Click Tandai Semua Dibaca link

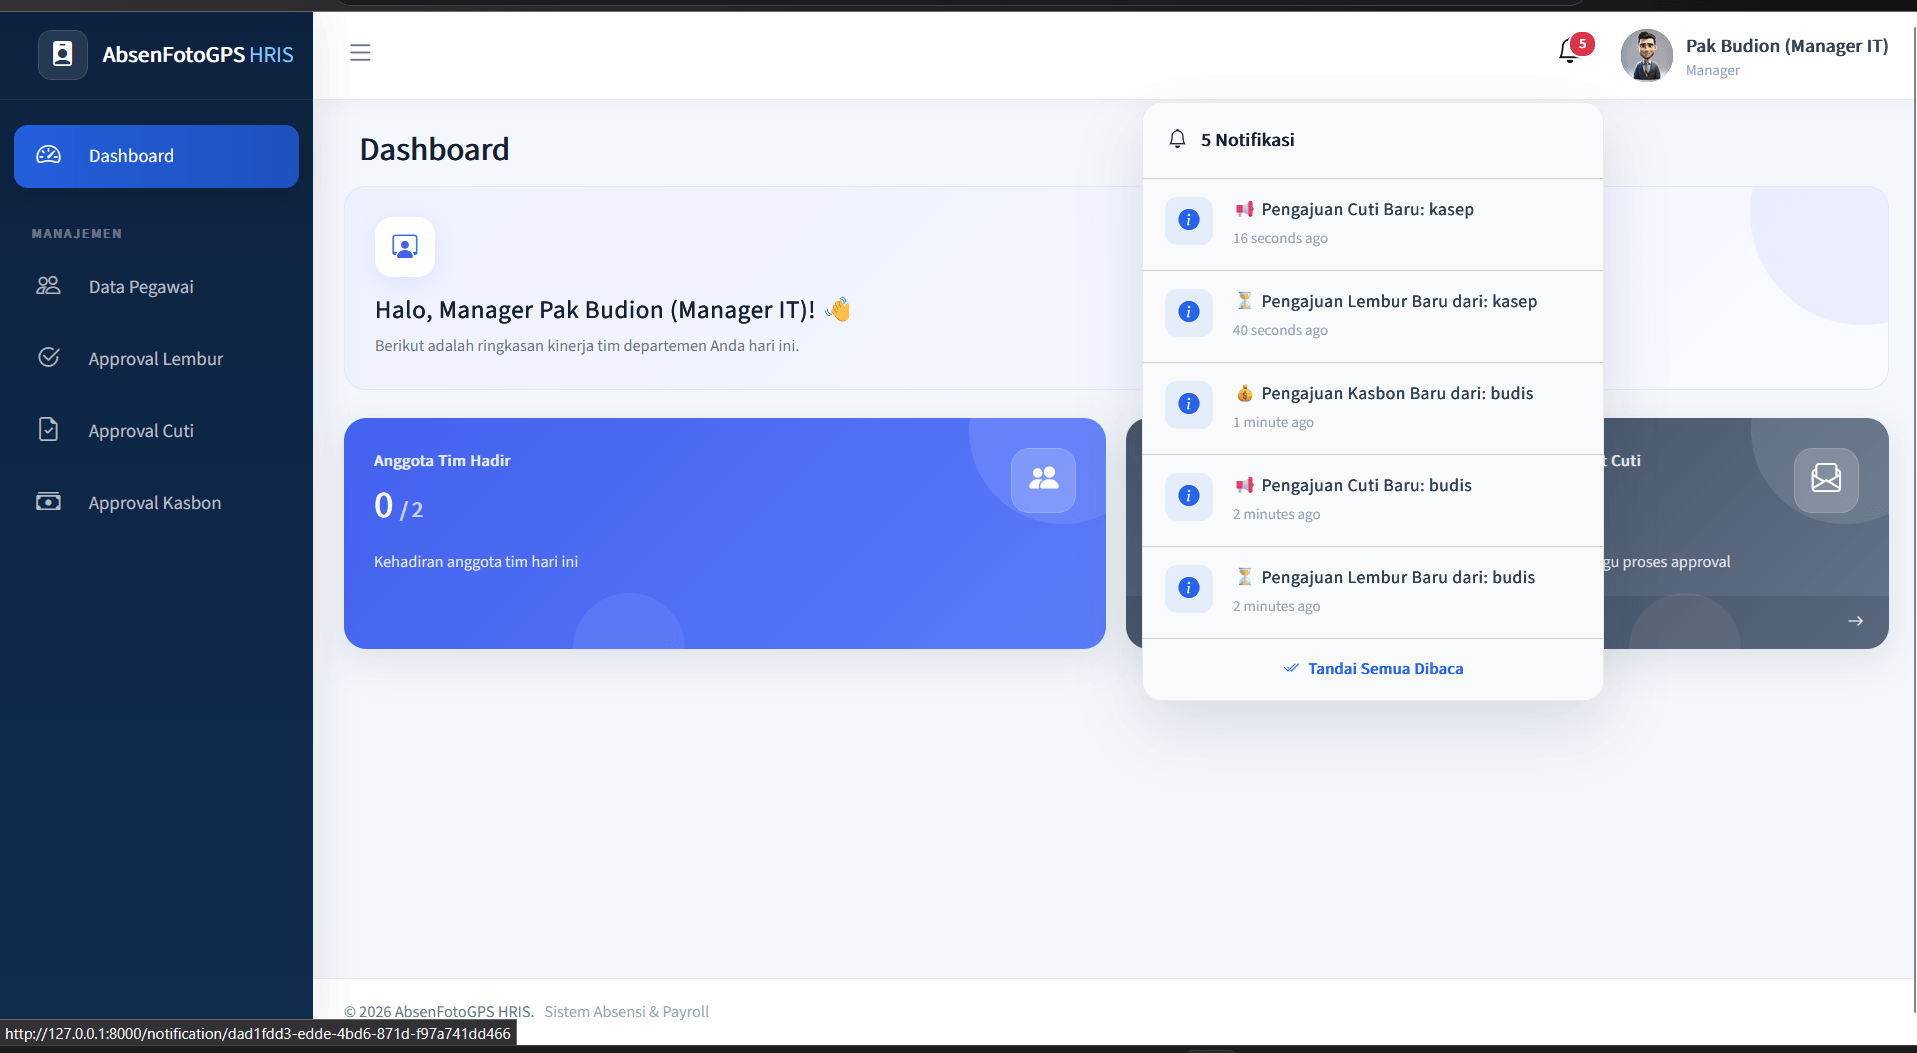[x=1373, y=669]
